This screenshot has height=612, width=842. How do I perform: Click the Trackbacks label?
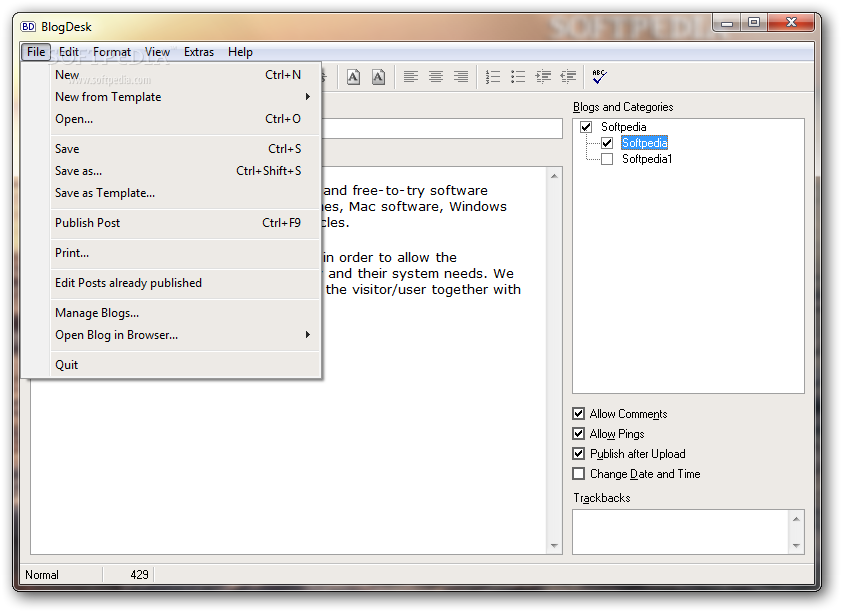tap(601, 498)
